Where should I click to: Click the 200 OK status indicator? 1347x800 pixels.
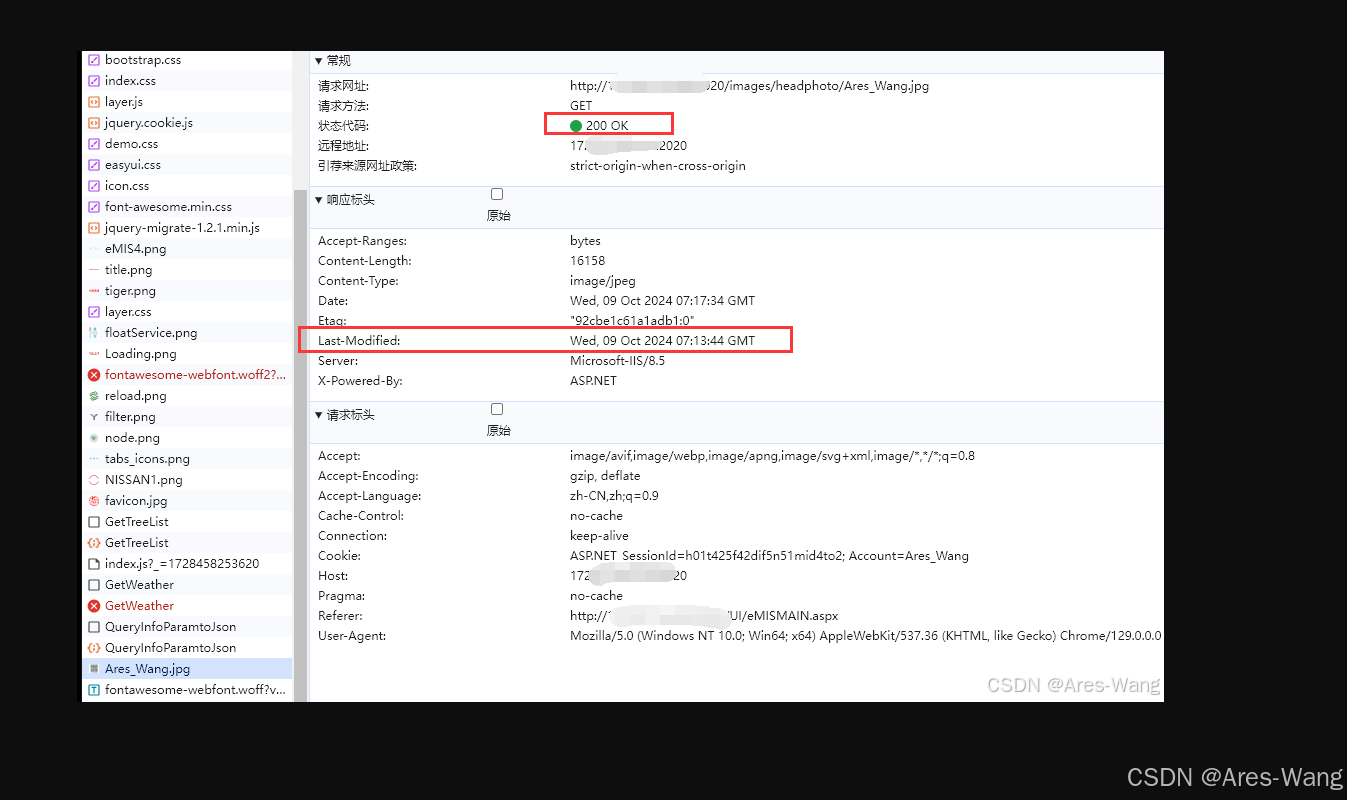point(608,123)
